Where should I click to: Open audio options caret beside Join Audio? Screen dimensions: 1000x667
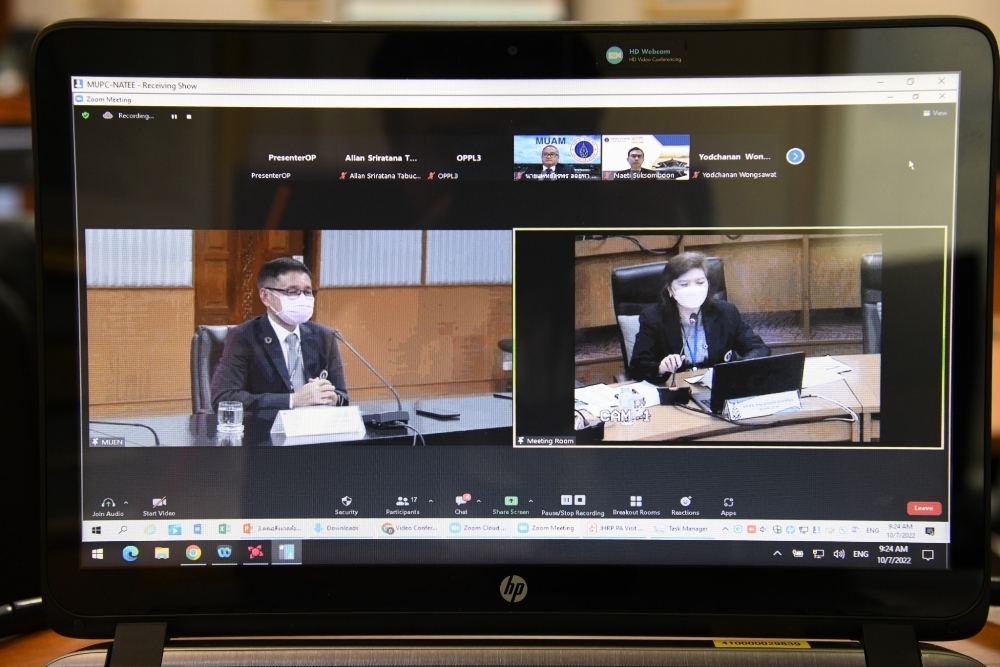pyautogui.click(x=126, y=503)
